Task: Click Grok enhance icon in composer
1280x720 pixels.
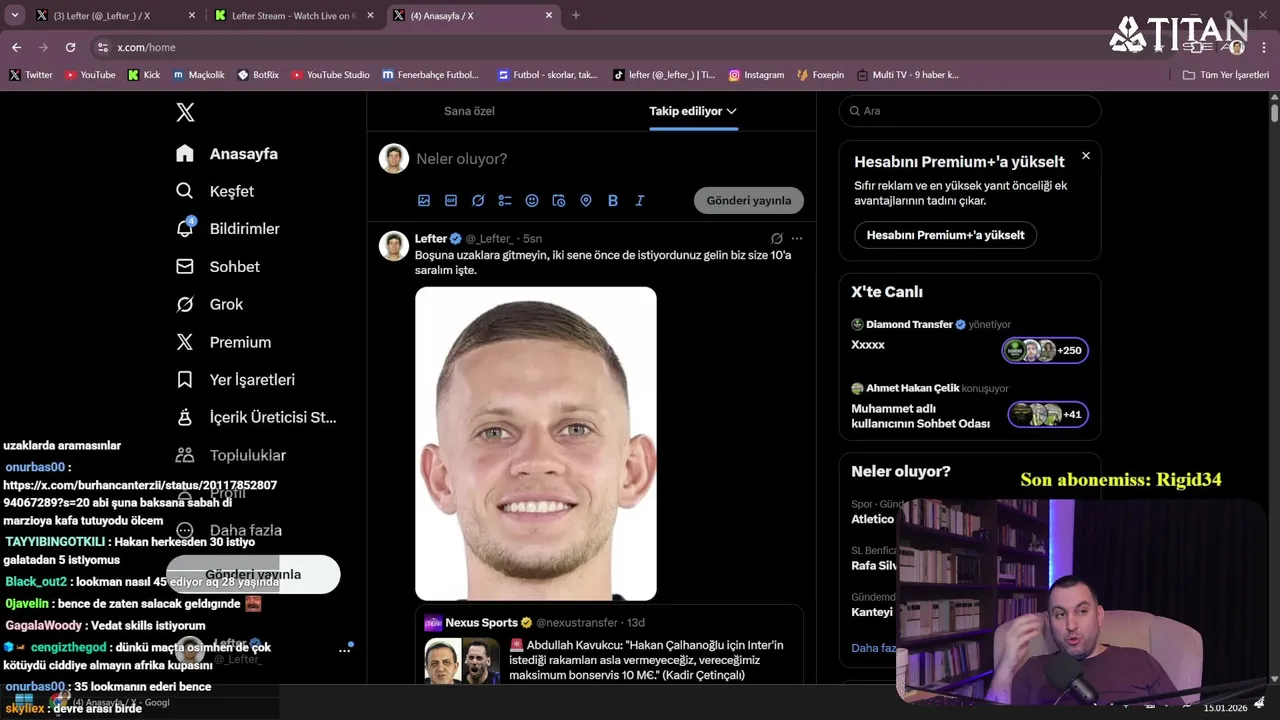Action: click(x=478, y=200)
